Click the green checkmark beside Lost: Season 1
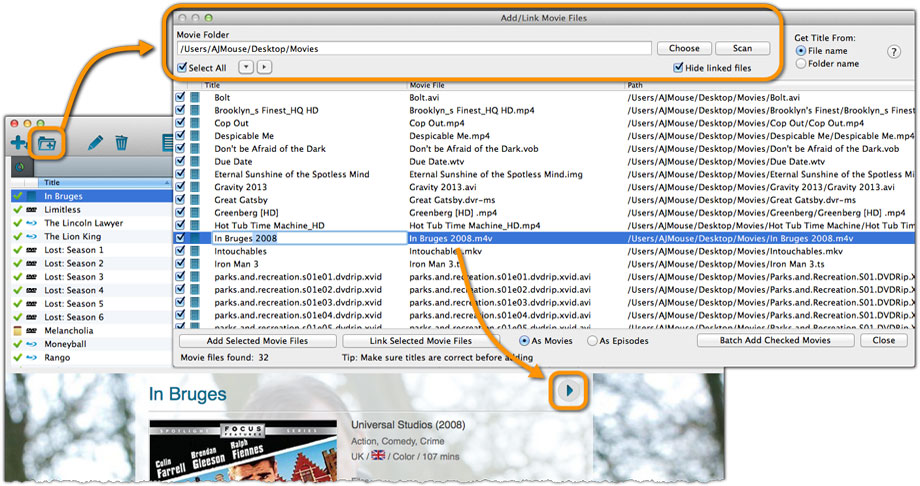 (x=18, y=250)
